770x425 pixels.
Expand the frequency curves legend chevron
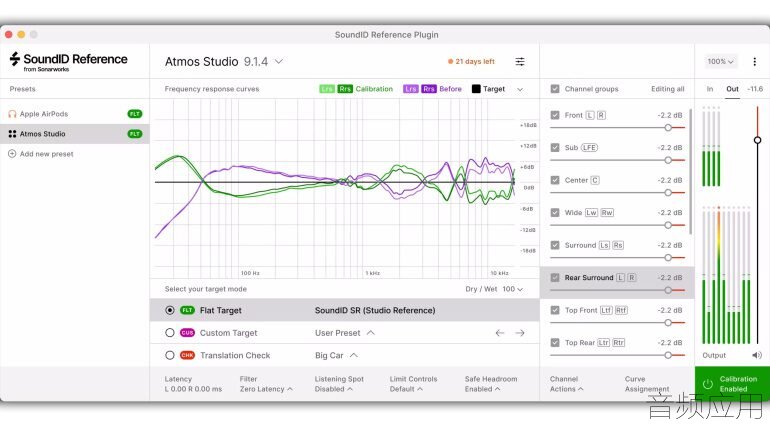tap(520, 89)
